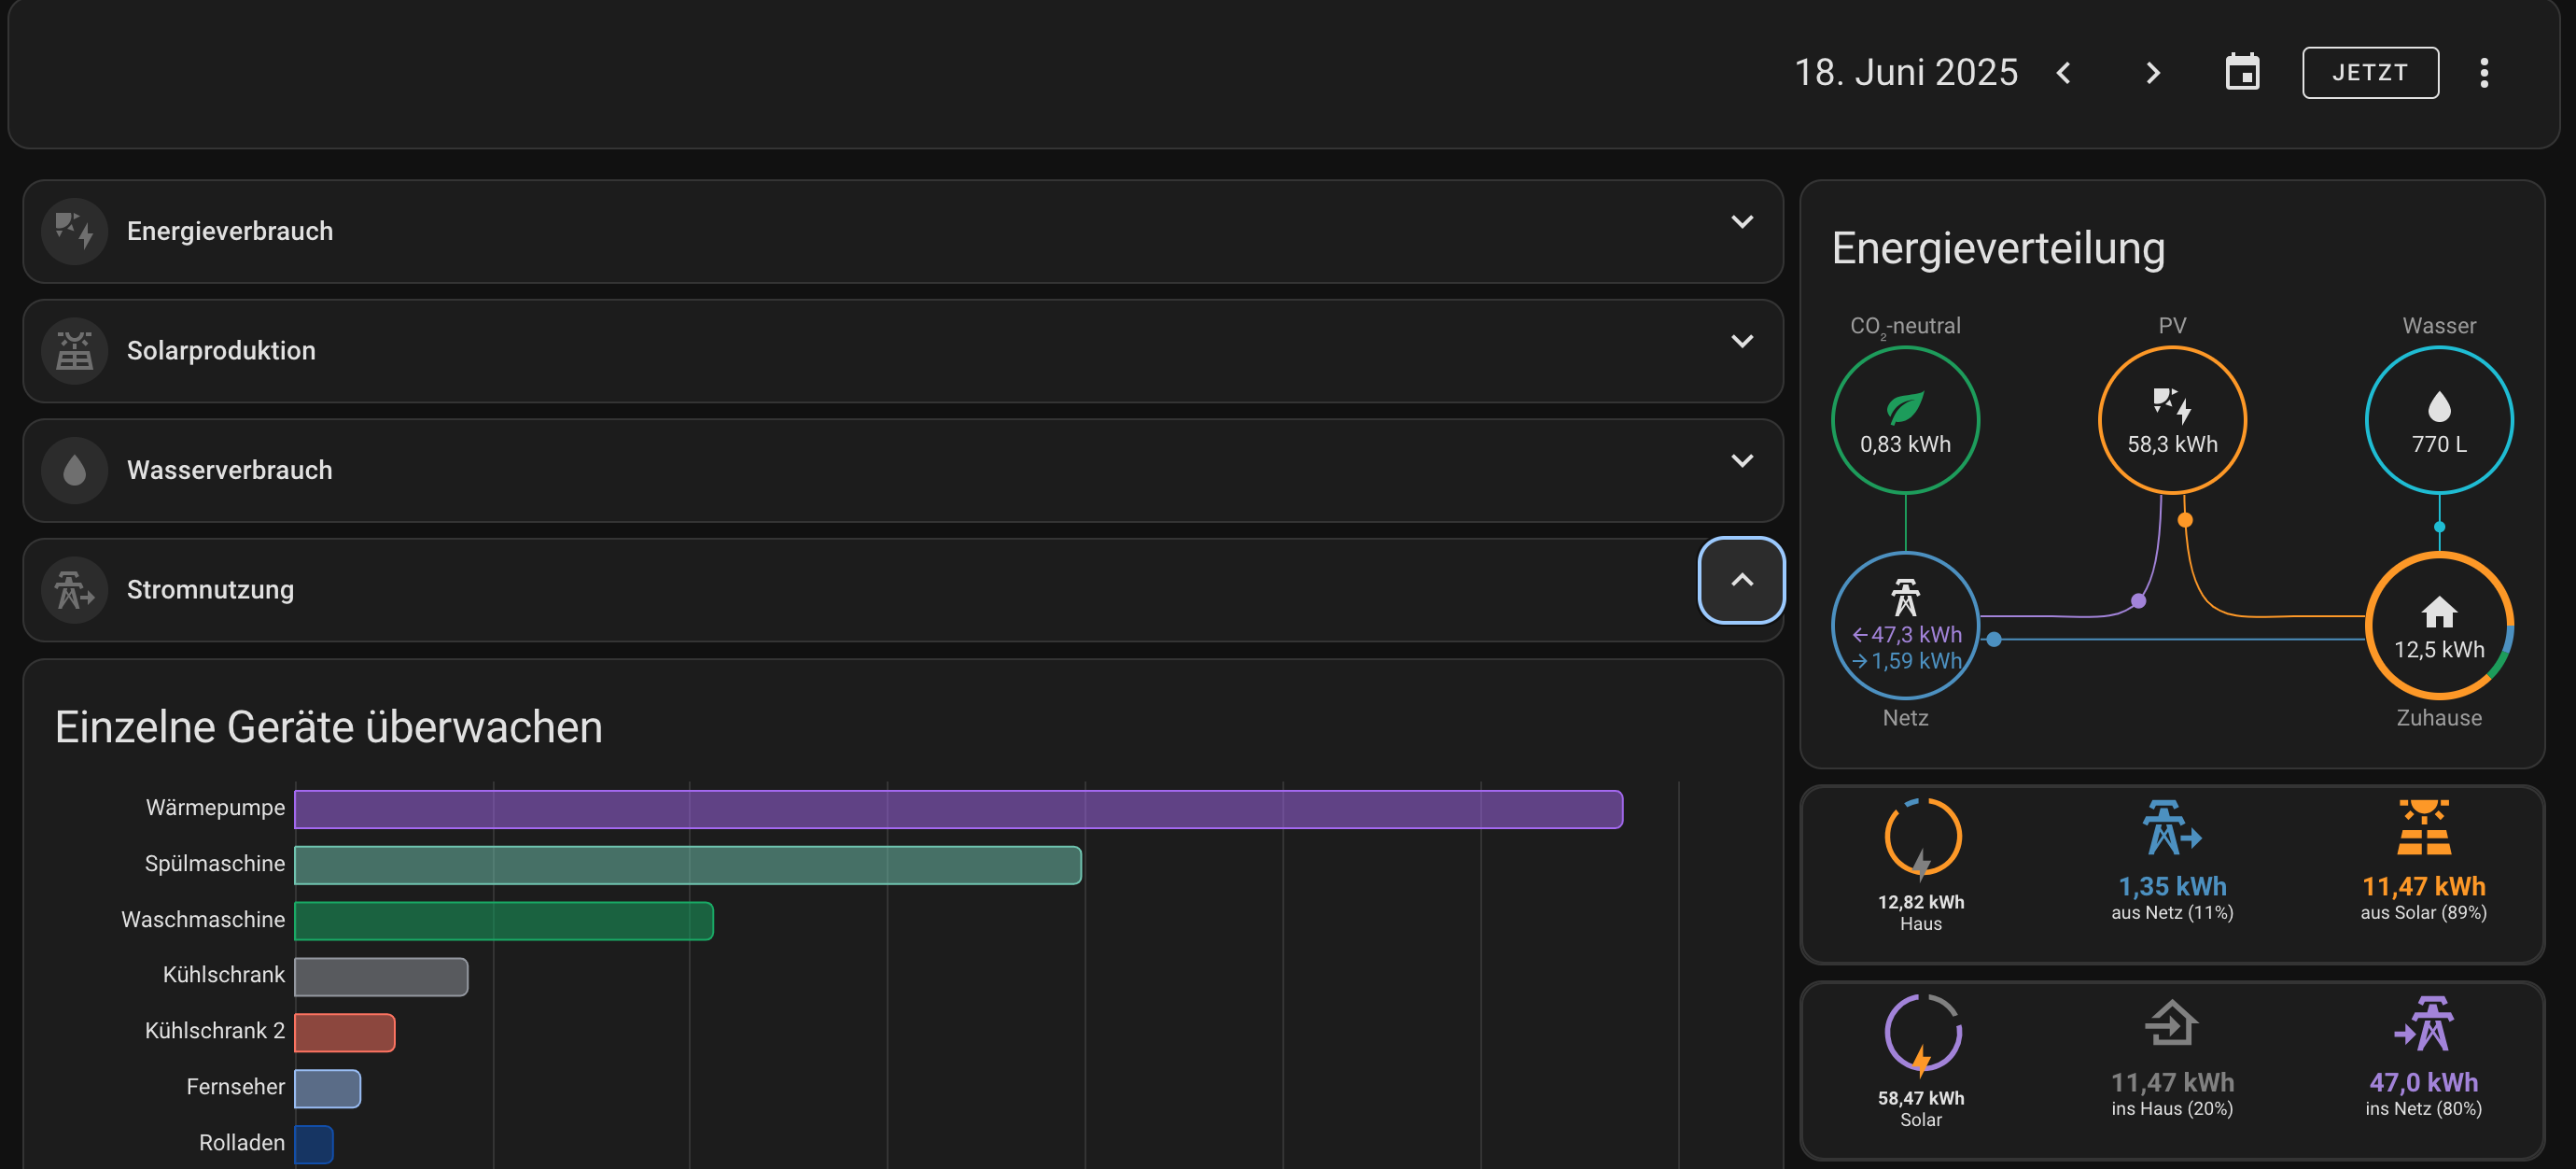Open the three-dot overflow menu
Screen dimensions: 2576x1169
(2483, 73)
